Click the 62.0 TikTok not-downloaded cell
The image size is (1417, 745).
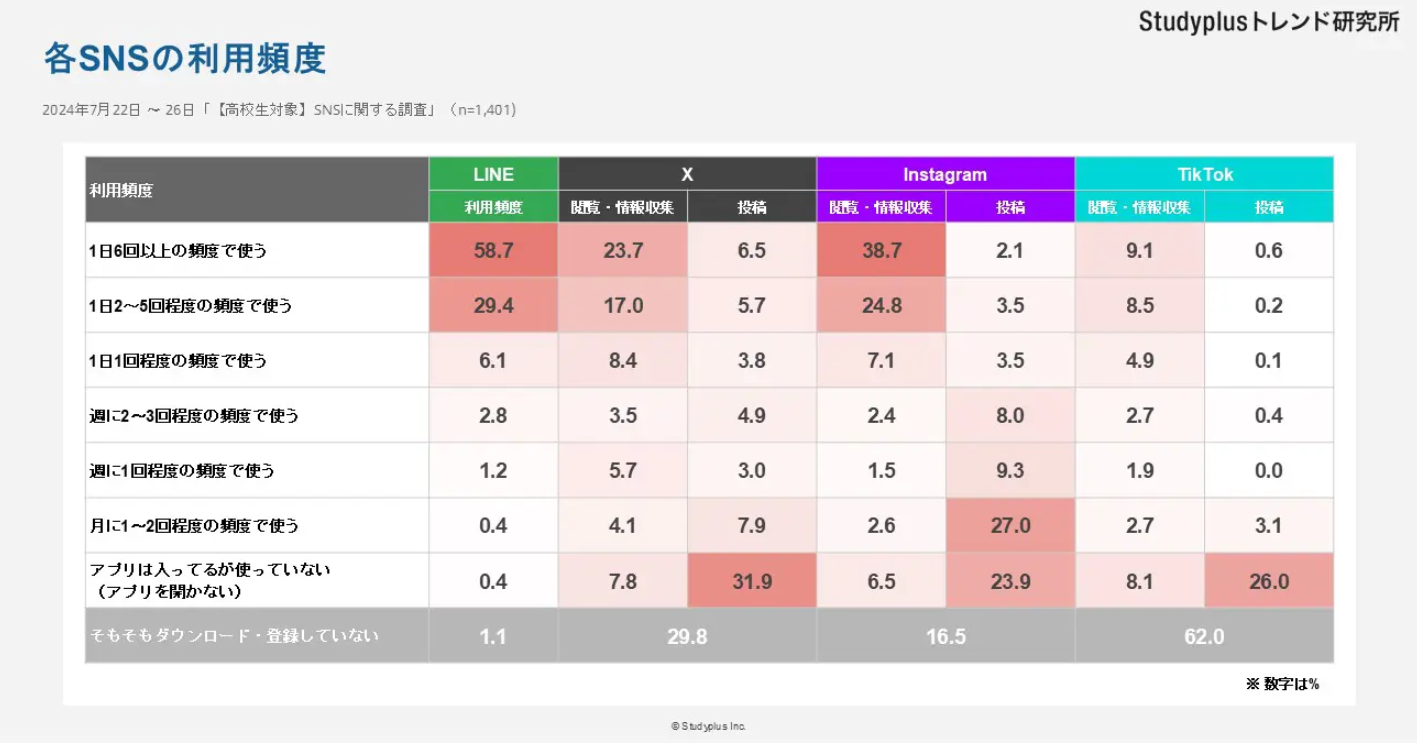(x=1204, y=636)
